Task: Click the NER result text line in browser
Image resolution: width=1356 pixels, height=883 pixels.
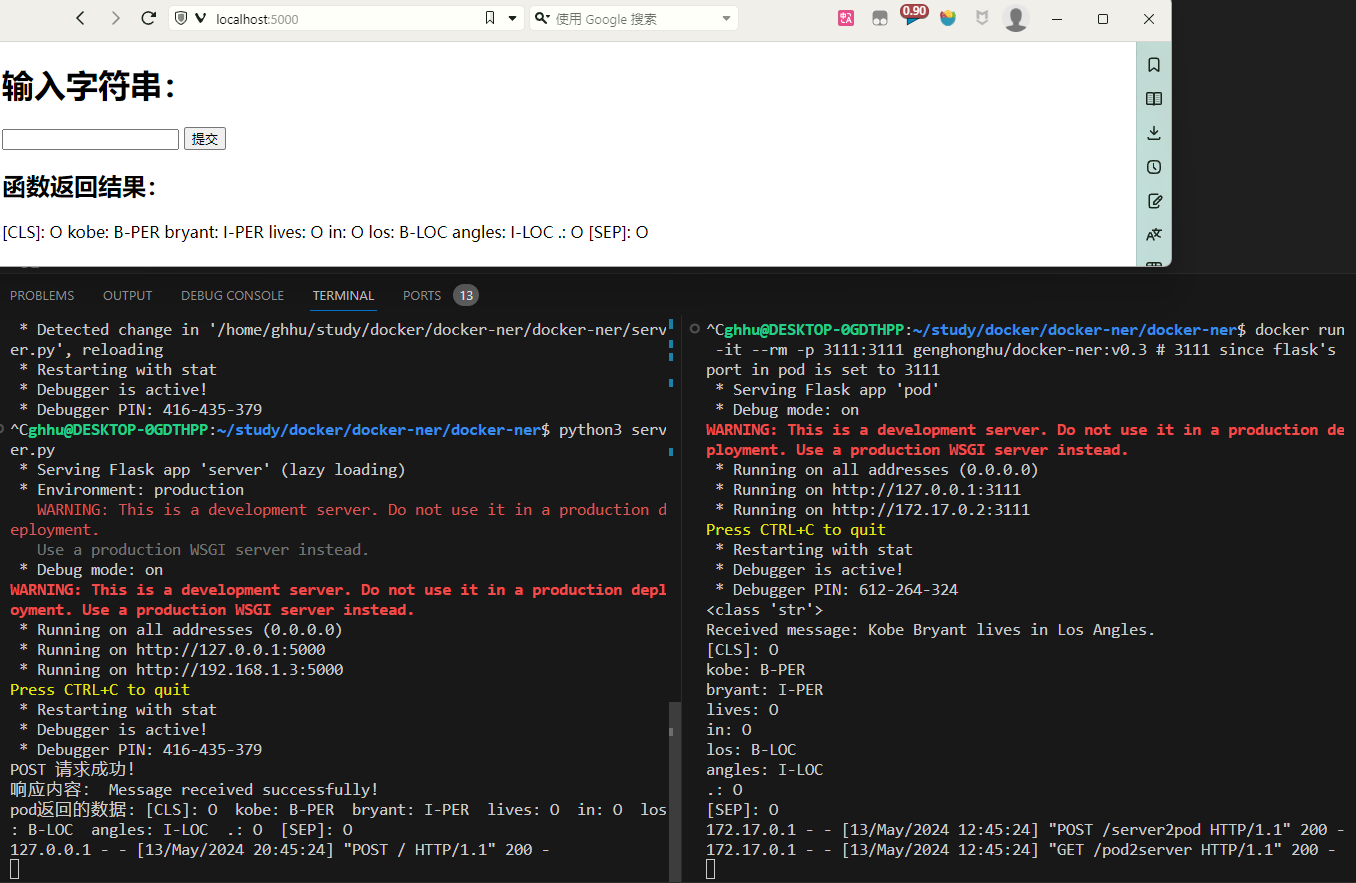Action: [x=325, y=232]
